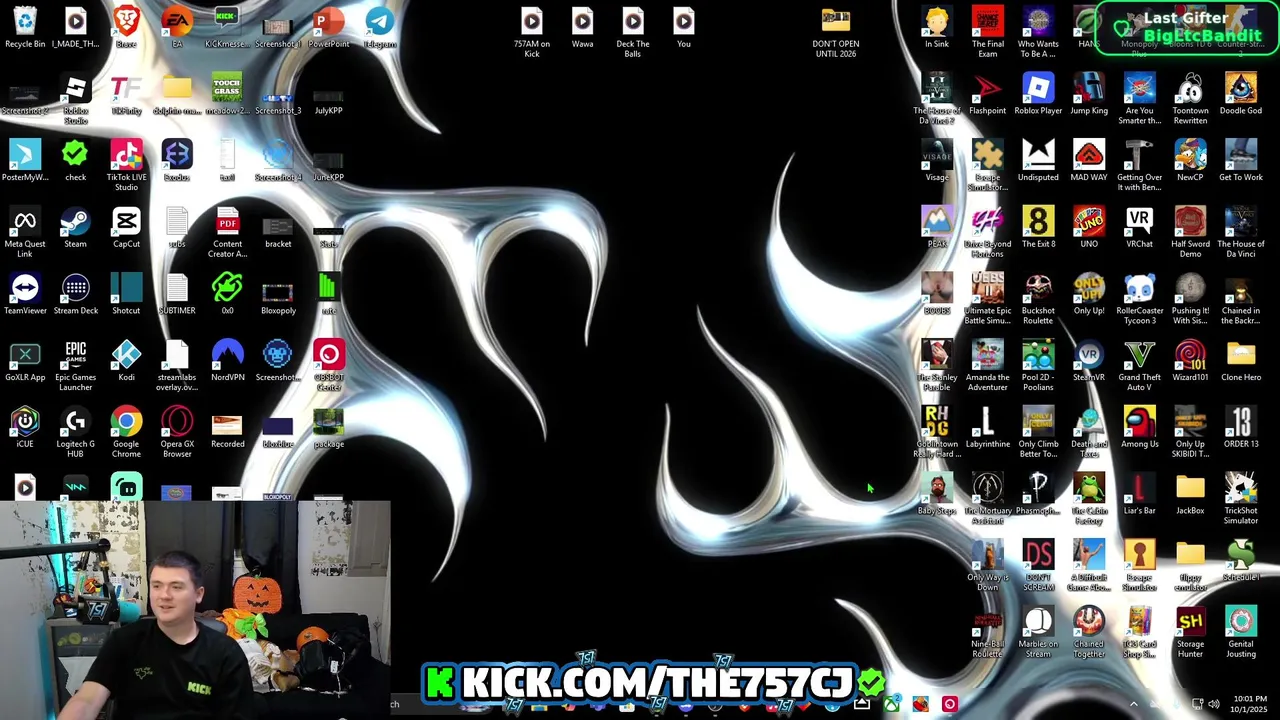Open the SteamVR shortcut

1089,361
